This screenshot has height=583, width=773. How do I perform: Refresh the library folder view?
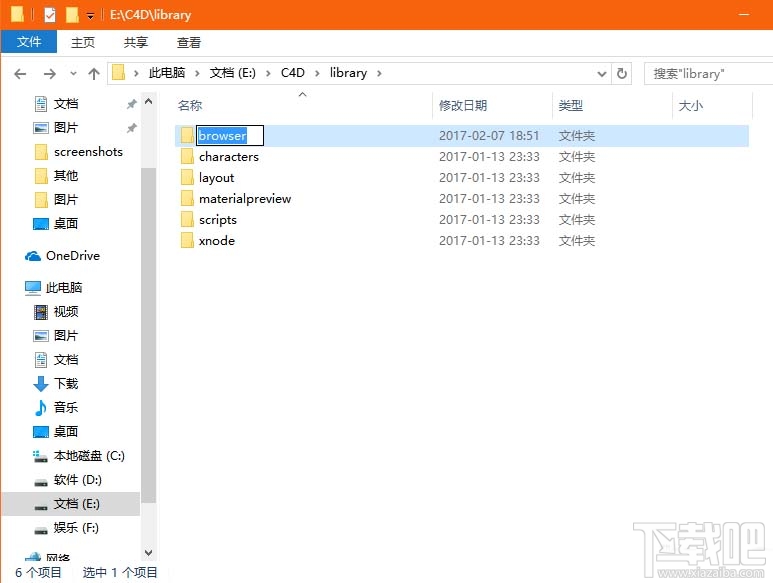click(x=622, y=73)
